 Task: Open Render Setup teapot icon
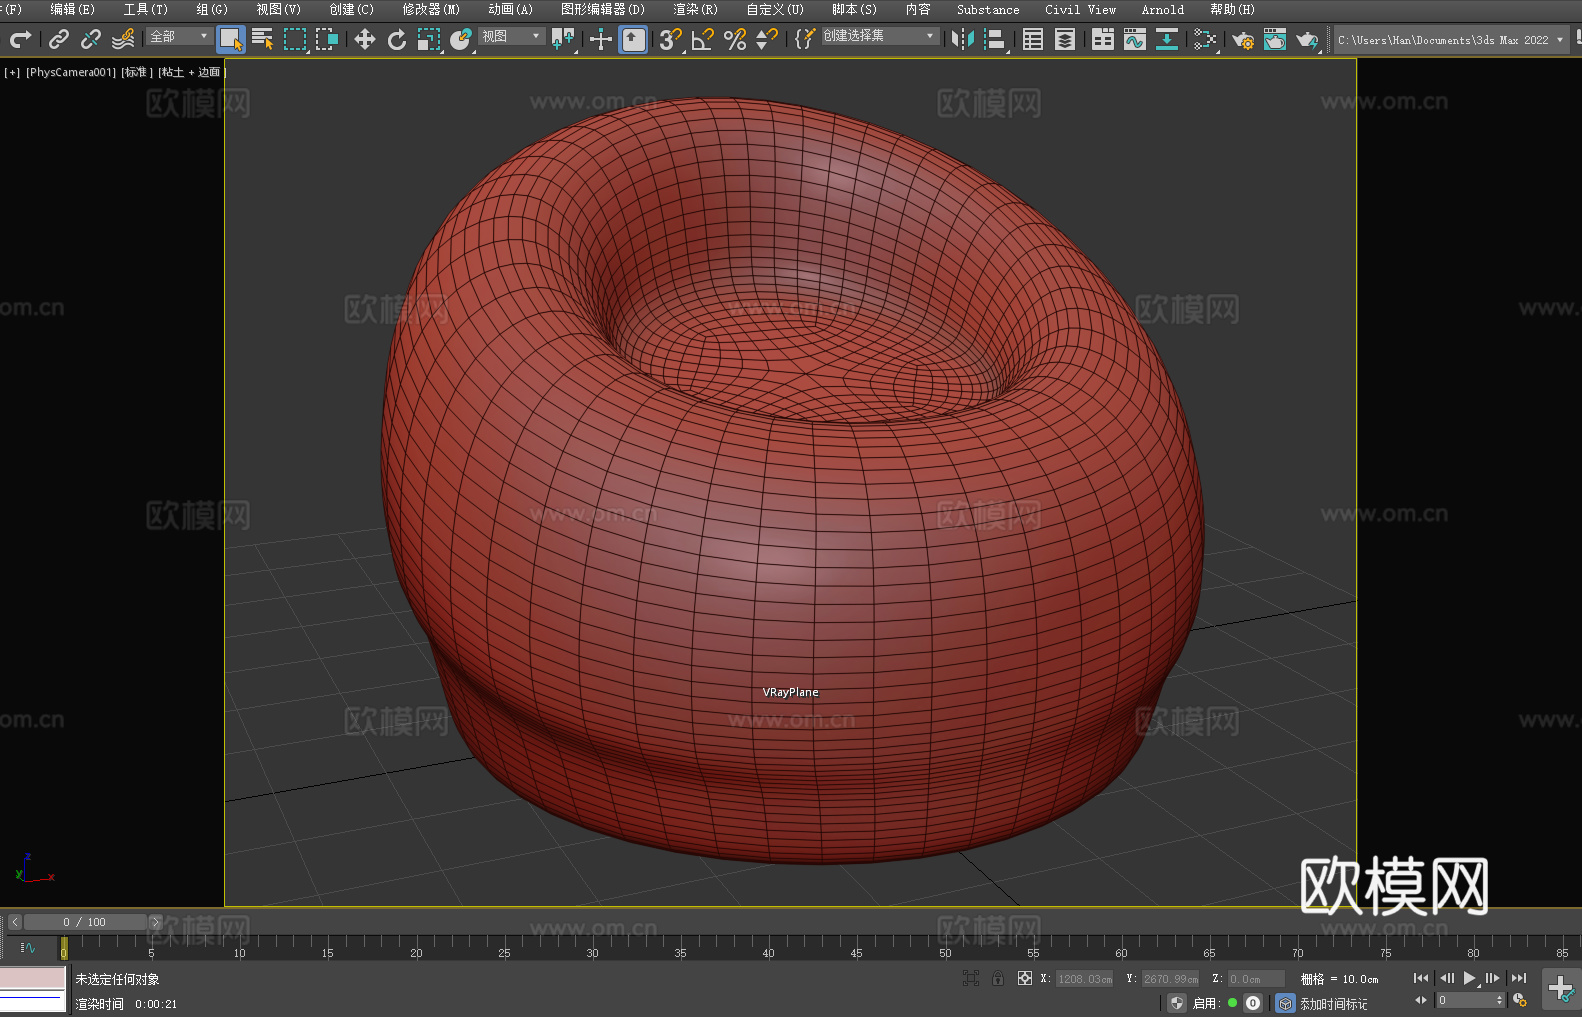coord(1243,39)
